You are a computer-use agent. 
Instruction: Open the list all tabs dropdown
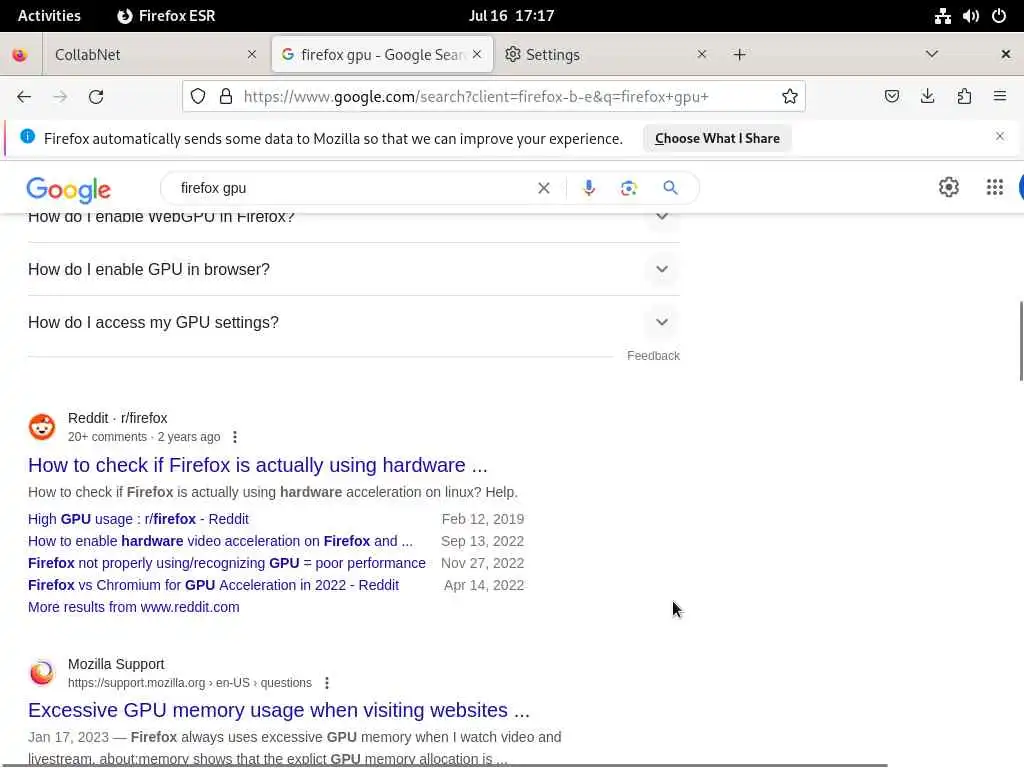click(x=932, y=54)
